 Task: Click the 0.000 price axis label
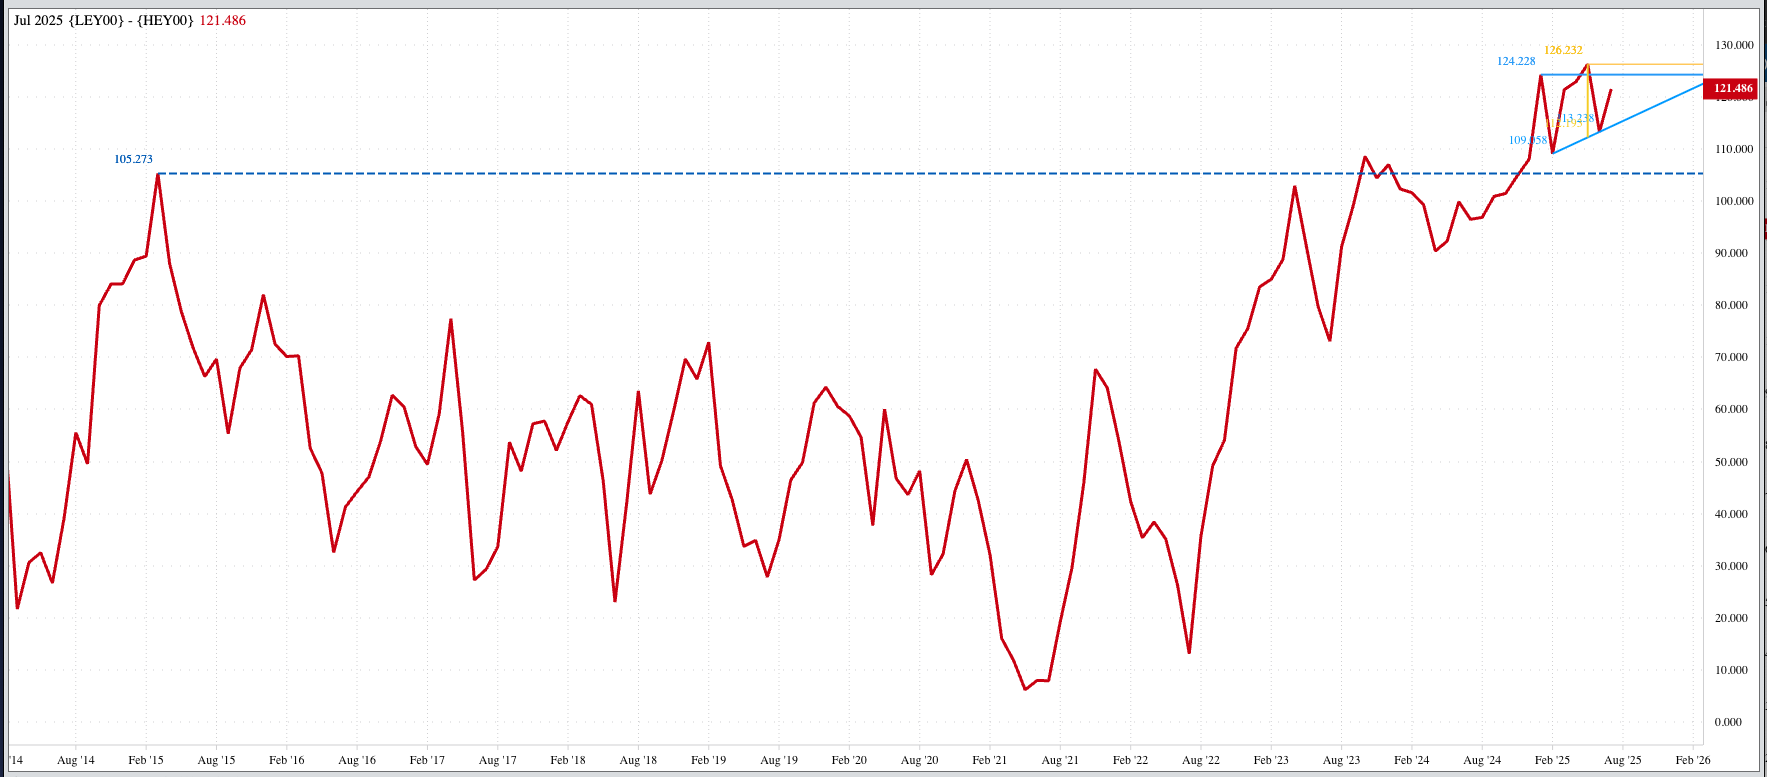click(x=1727, y=722)
